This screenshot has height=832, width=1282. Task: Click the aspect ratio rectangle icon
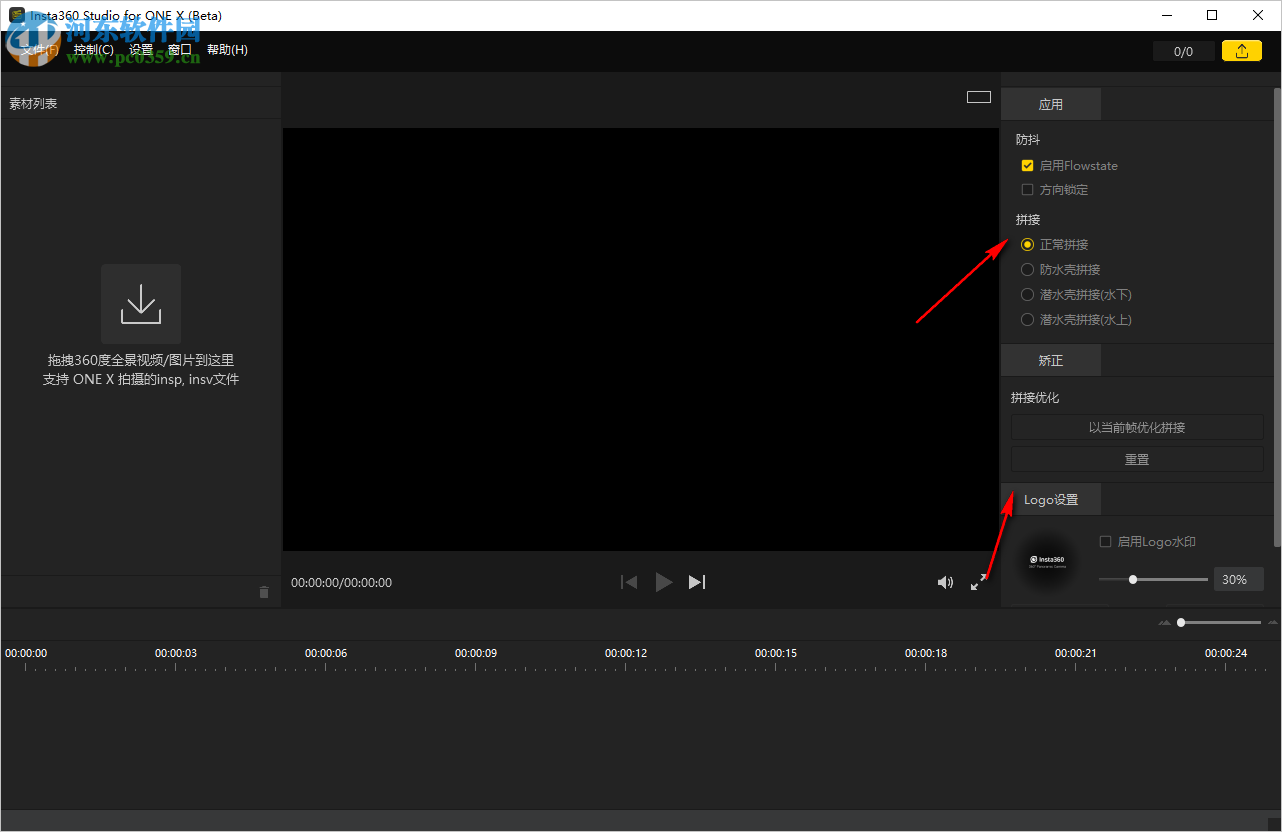pos(979,97)
